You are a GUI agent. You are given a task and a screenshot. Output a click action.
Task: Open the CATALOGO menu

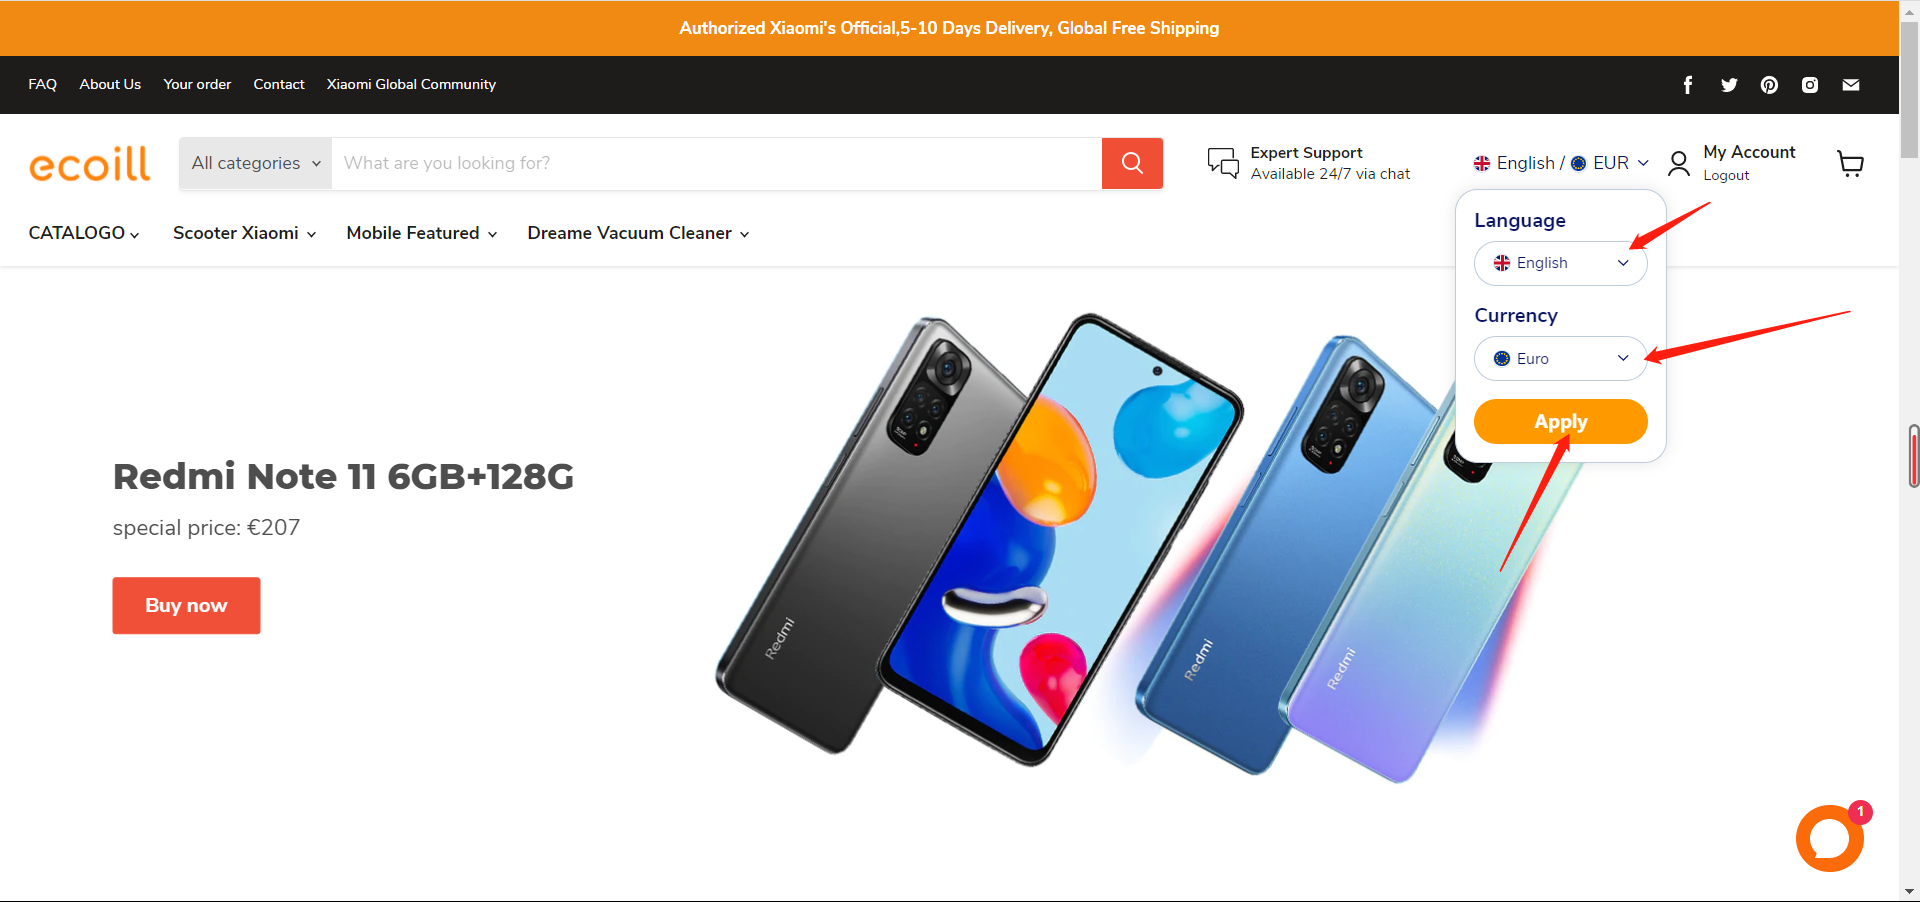tap(84, 233)
